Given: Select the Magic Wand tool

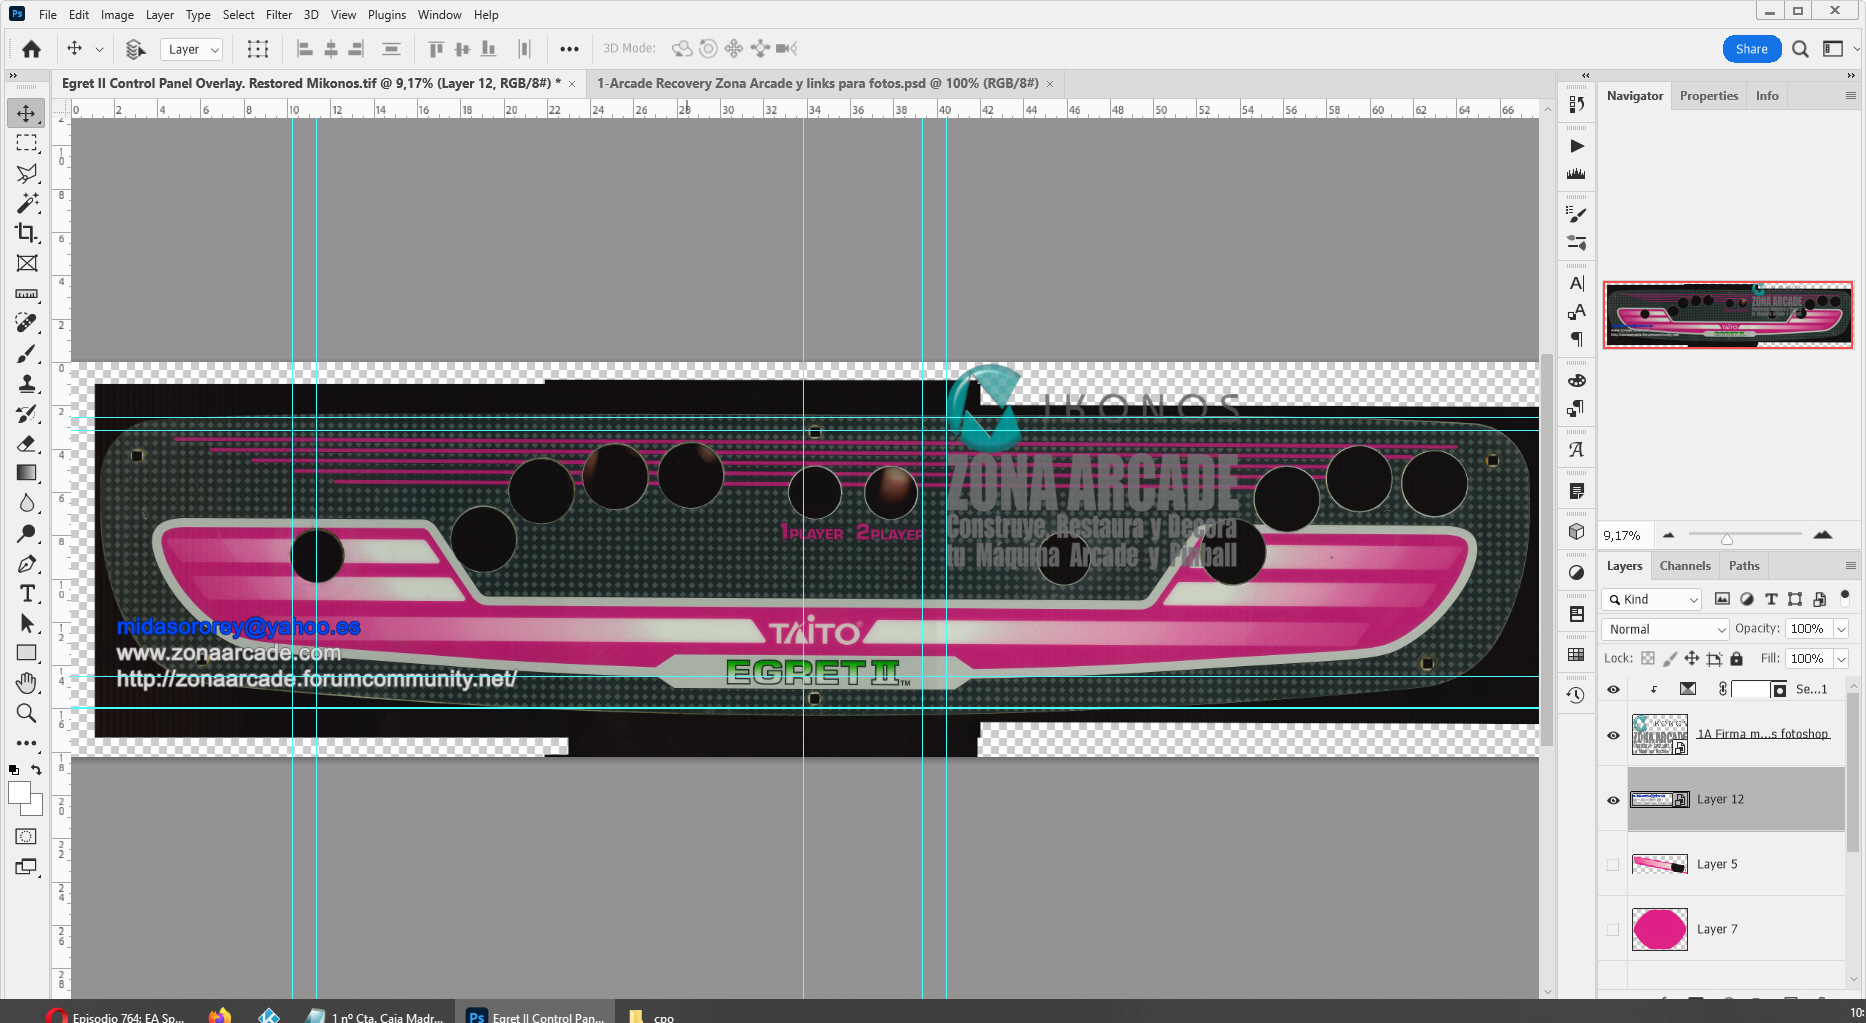Looking at the screenshot, I should pyautogui.click(x=26, y=203).
